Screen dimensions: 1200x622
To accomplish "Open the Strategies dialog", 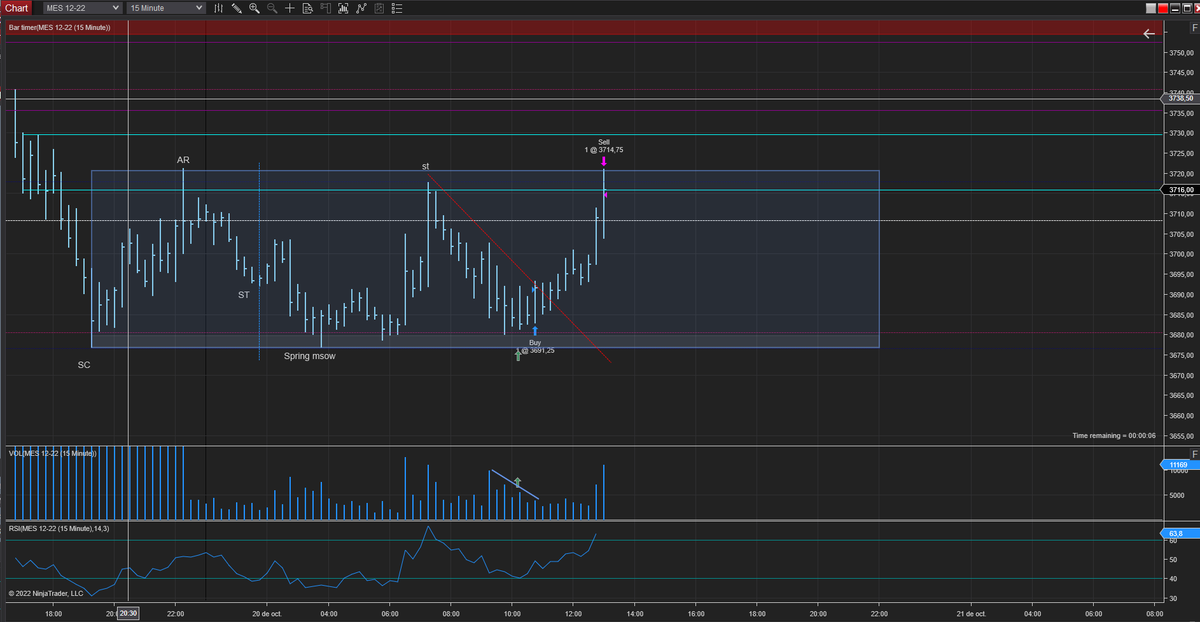I will [x=380, y=8].
